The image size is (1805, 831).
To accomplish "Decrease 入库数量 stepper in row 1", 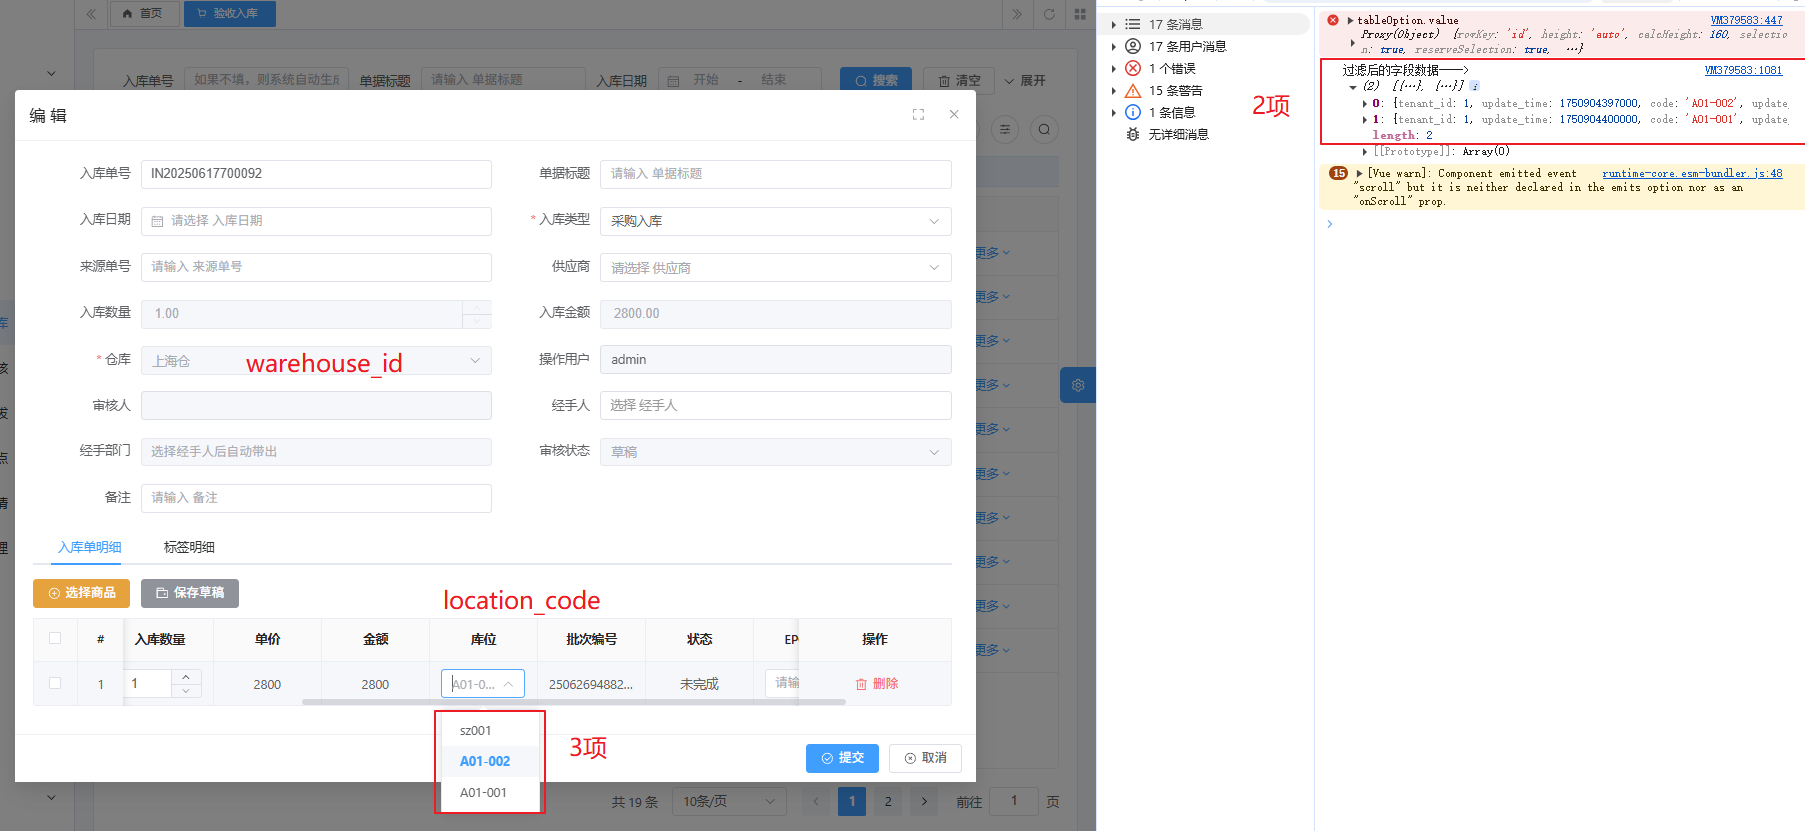I will click(186, 691).
